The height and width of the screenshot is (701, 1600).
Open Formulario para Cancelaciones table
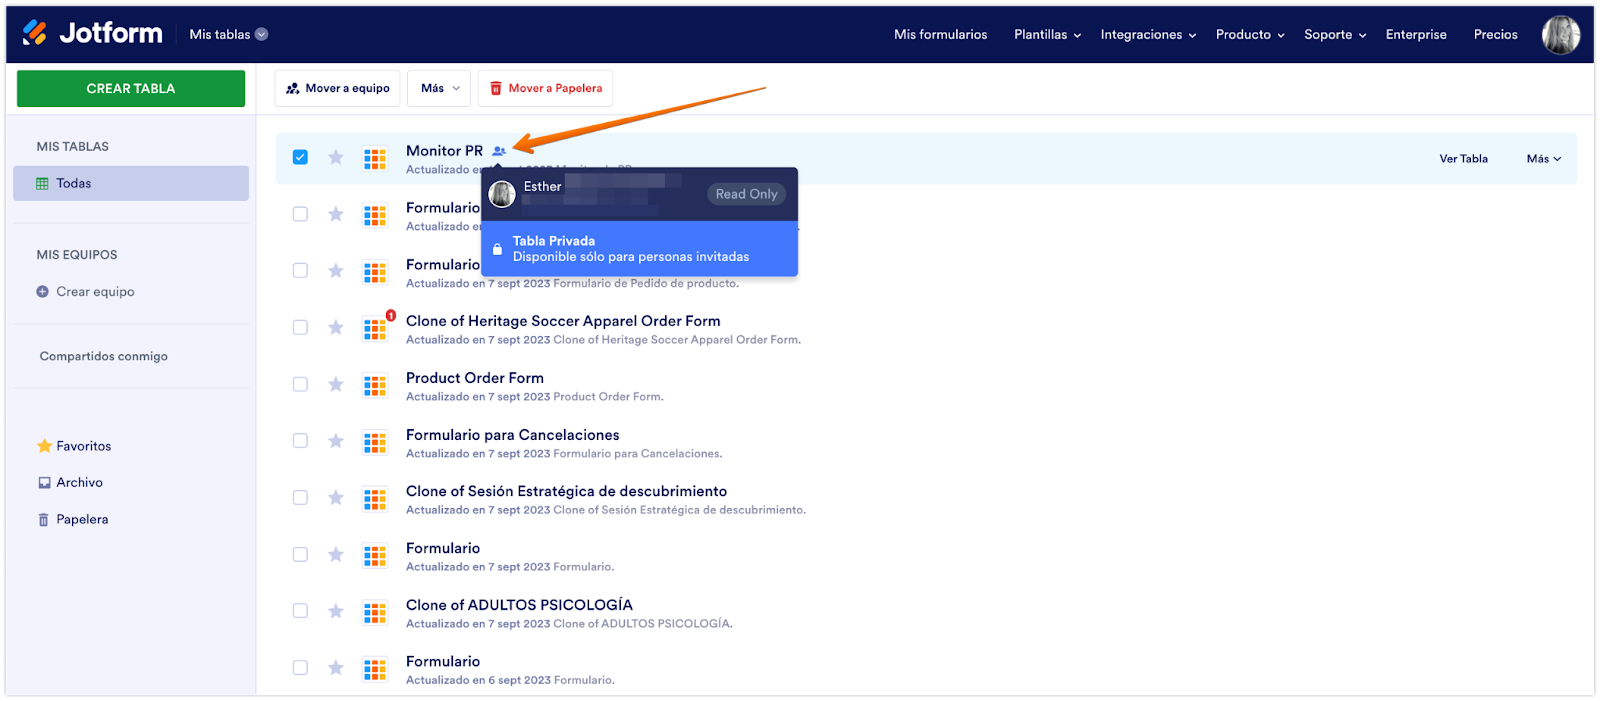coord(513,435)
